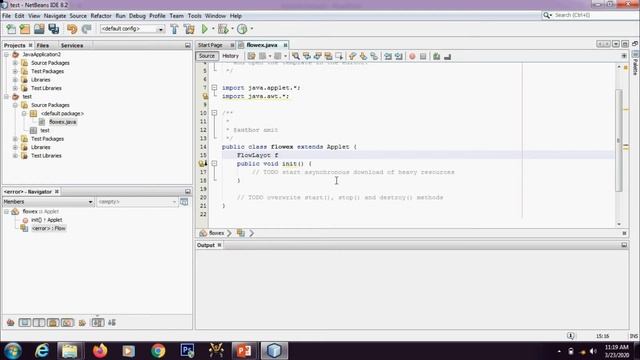Click the editor Find Selection magnifier icon

pos(296,56)
